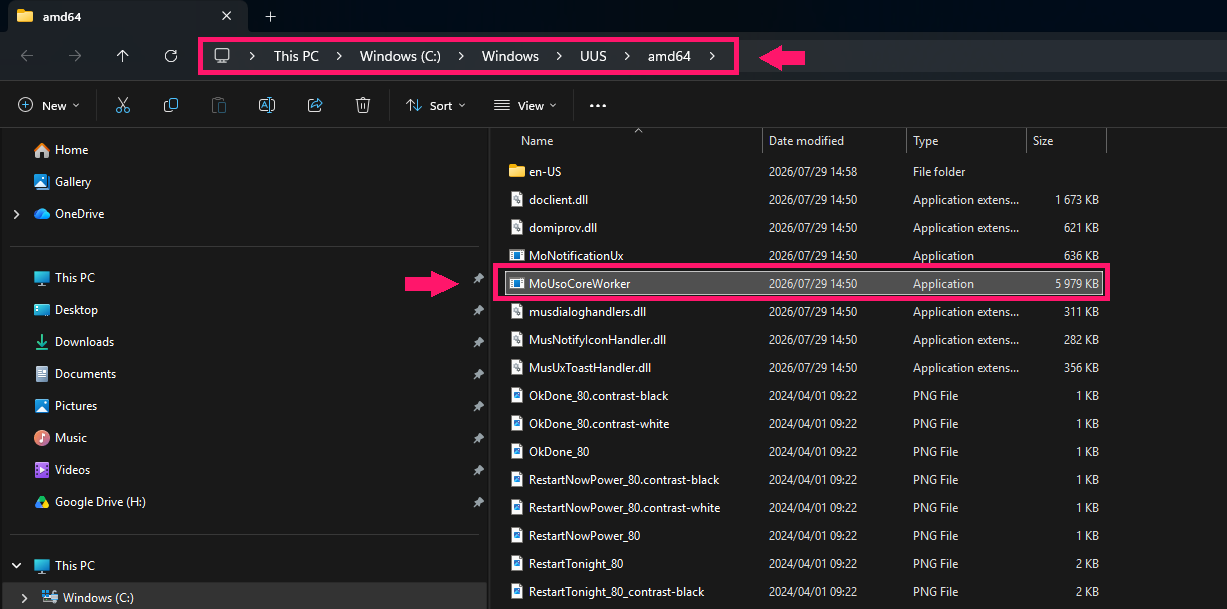Image resolution: width=1227 pixels, height=609 pixels.
Task: Select OkDone_80.contrast-black PNG file
Action: 804,395
